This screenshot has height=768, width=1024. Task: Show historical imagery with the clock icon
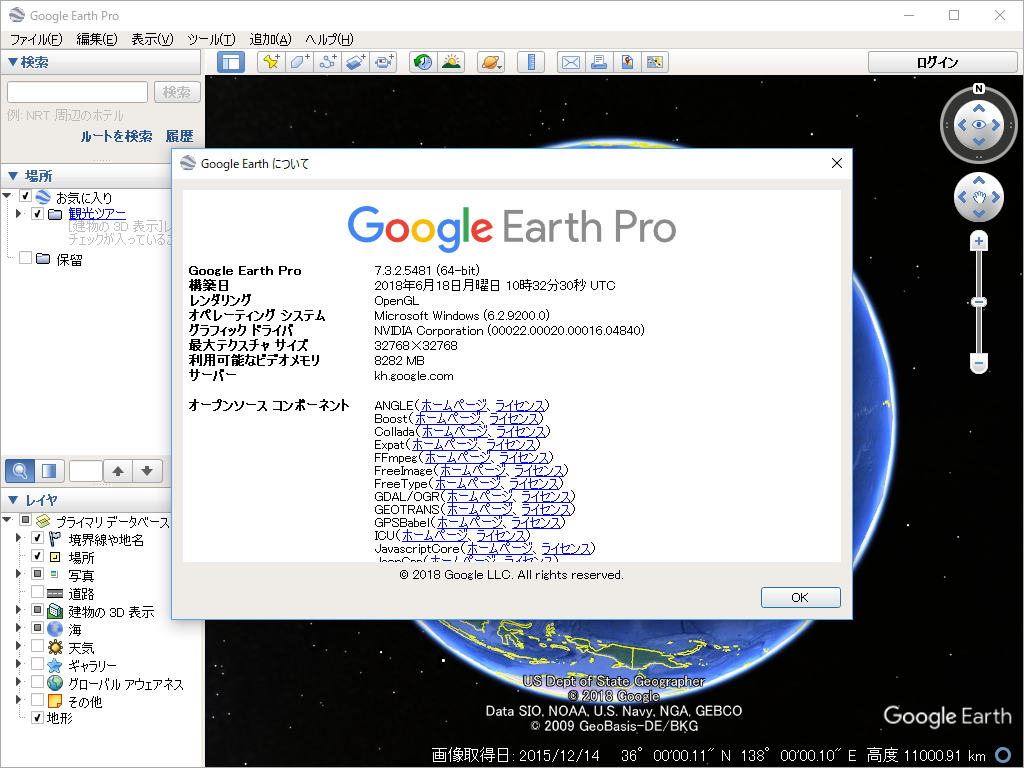click(423, 61)
